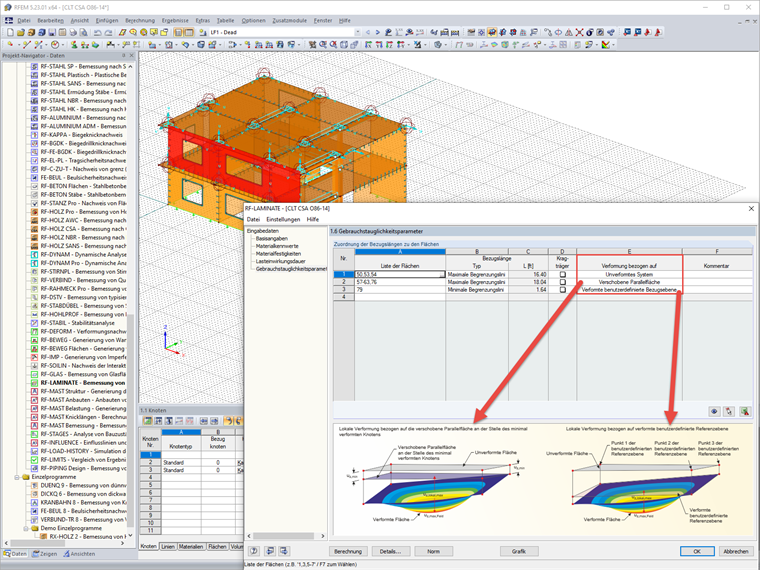Switch to the Linien table tab
This screenshot has width=760, height=570.
pyautogui.click(x=168, y=547)
